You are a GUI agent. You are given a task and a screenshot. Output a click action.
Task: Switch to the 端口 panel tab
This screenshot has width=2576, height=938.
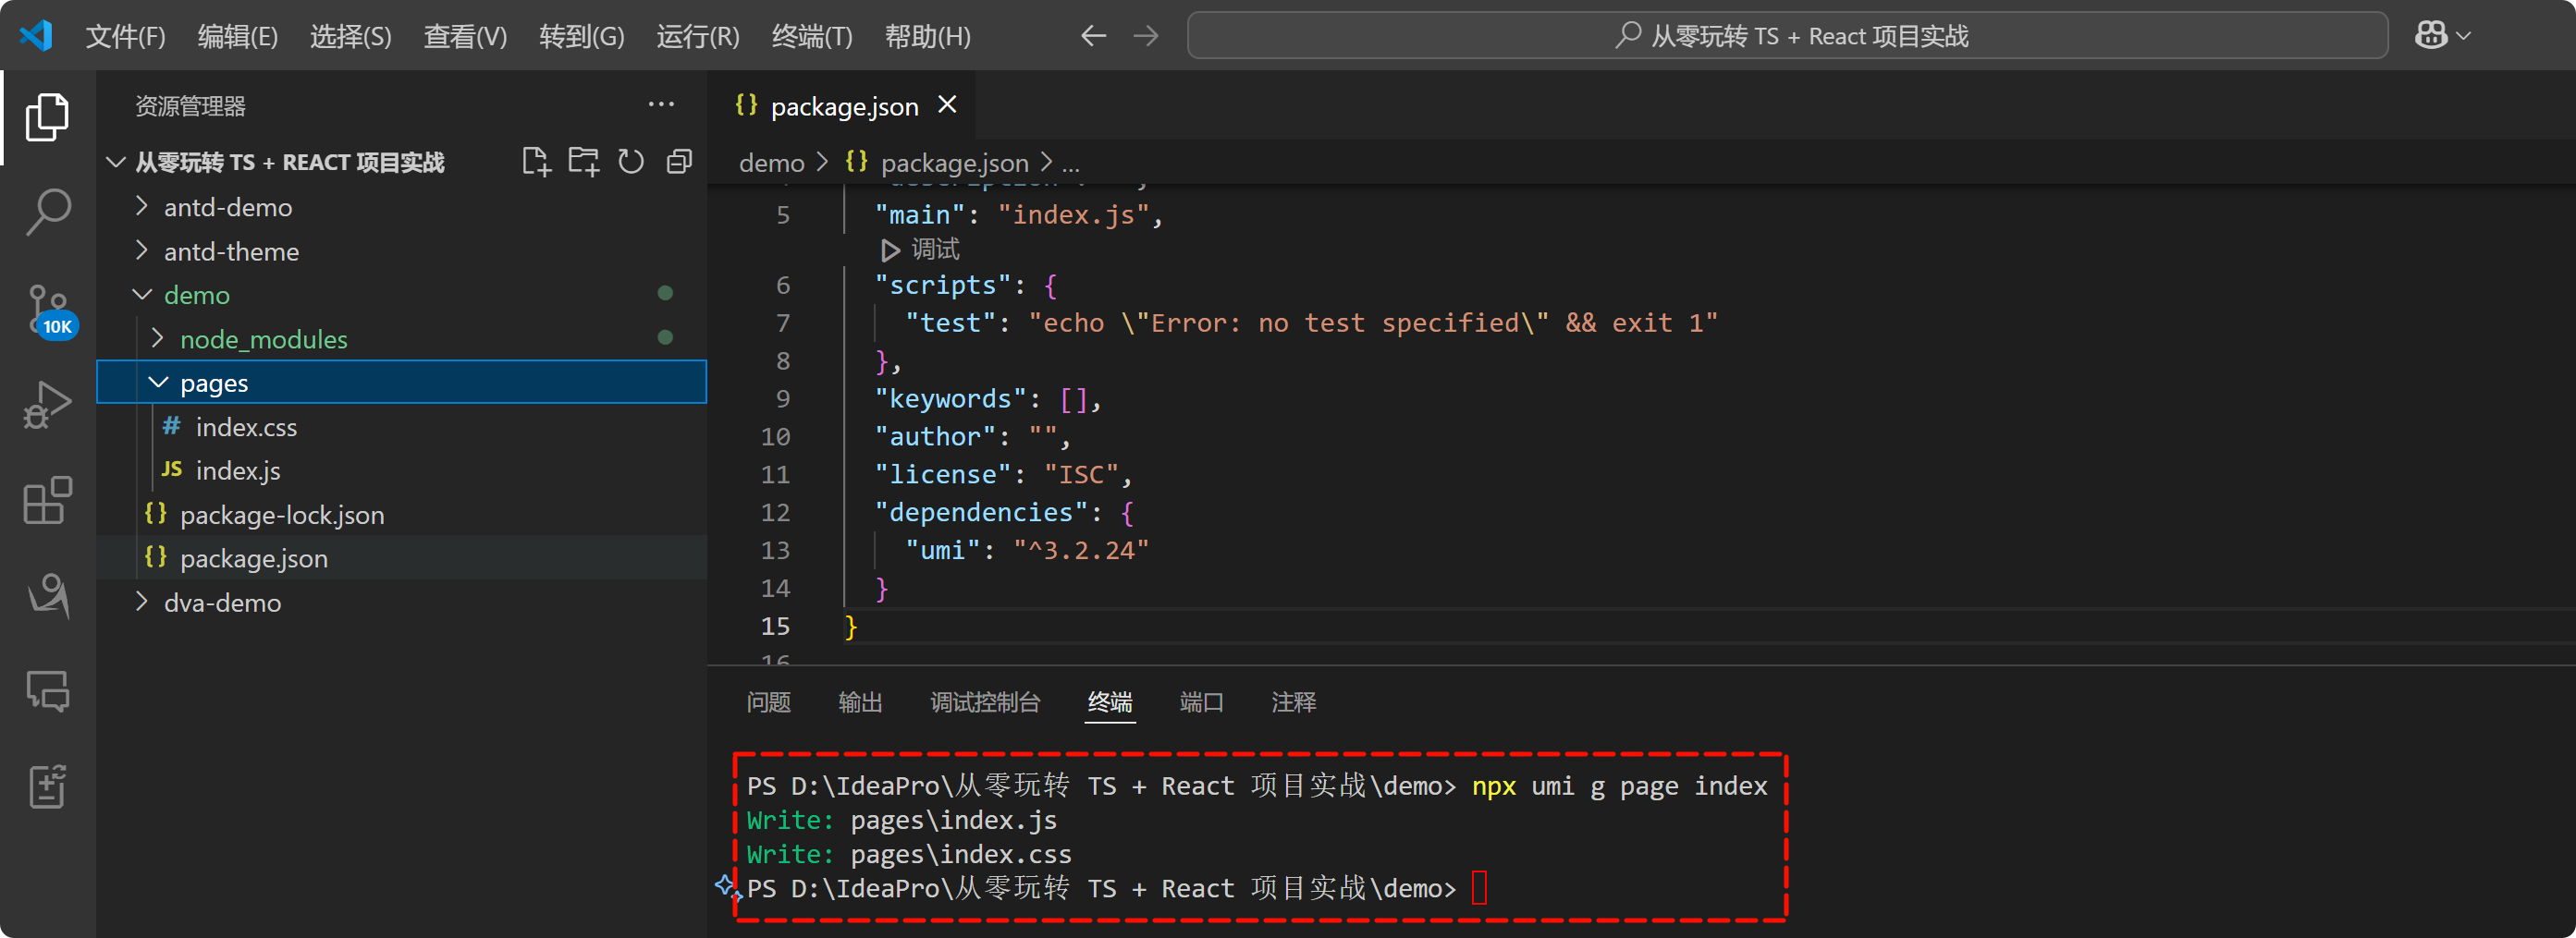tap(1201, 702)
